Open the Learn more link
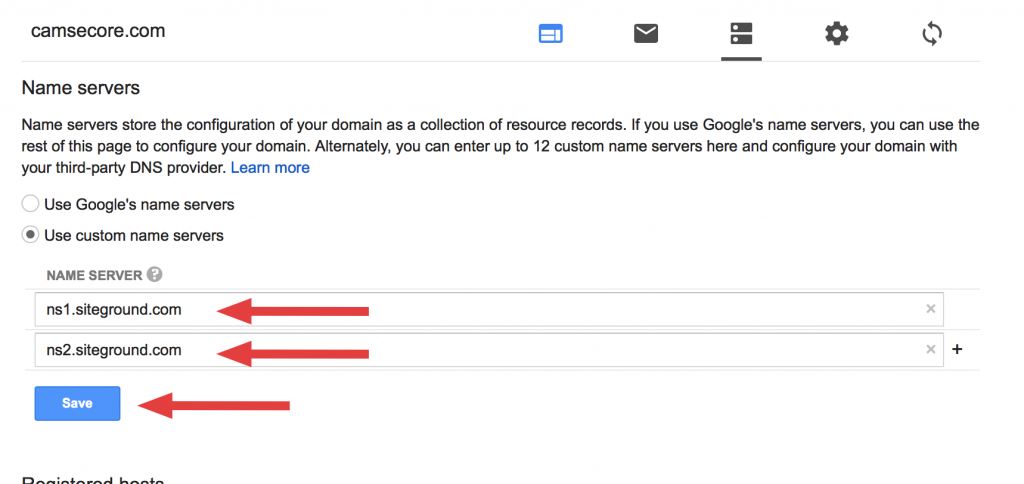The width and height of the screenshot is (1024, 484). pyautogui.click(x=270, y=168)
